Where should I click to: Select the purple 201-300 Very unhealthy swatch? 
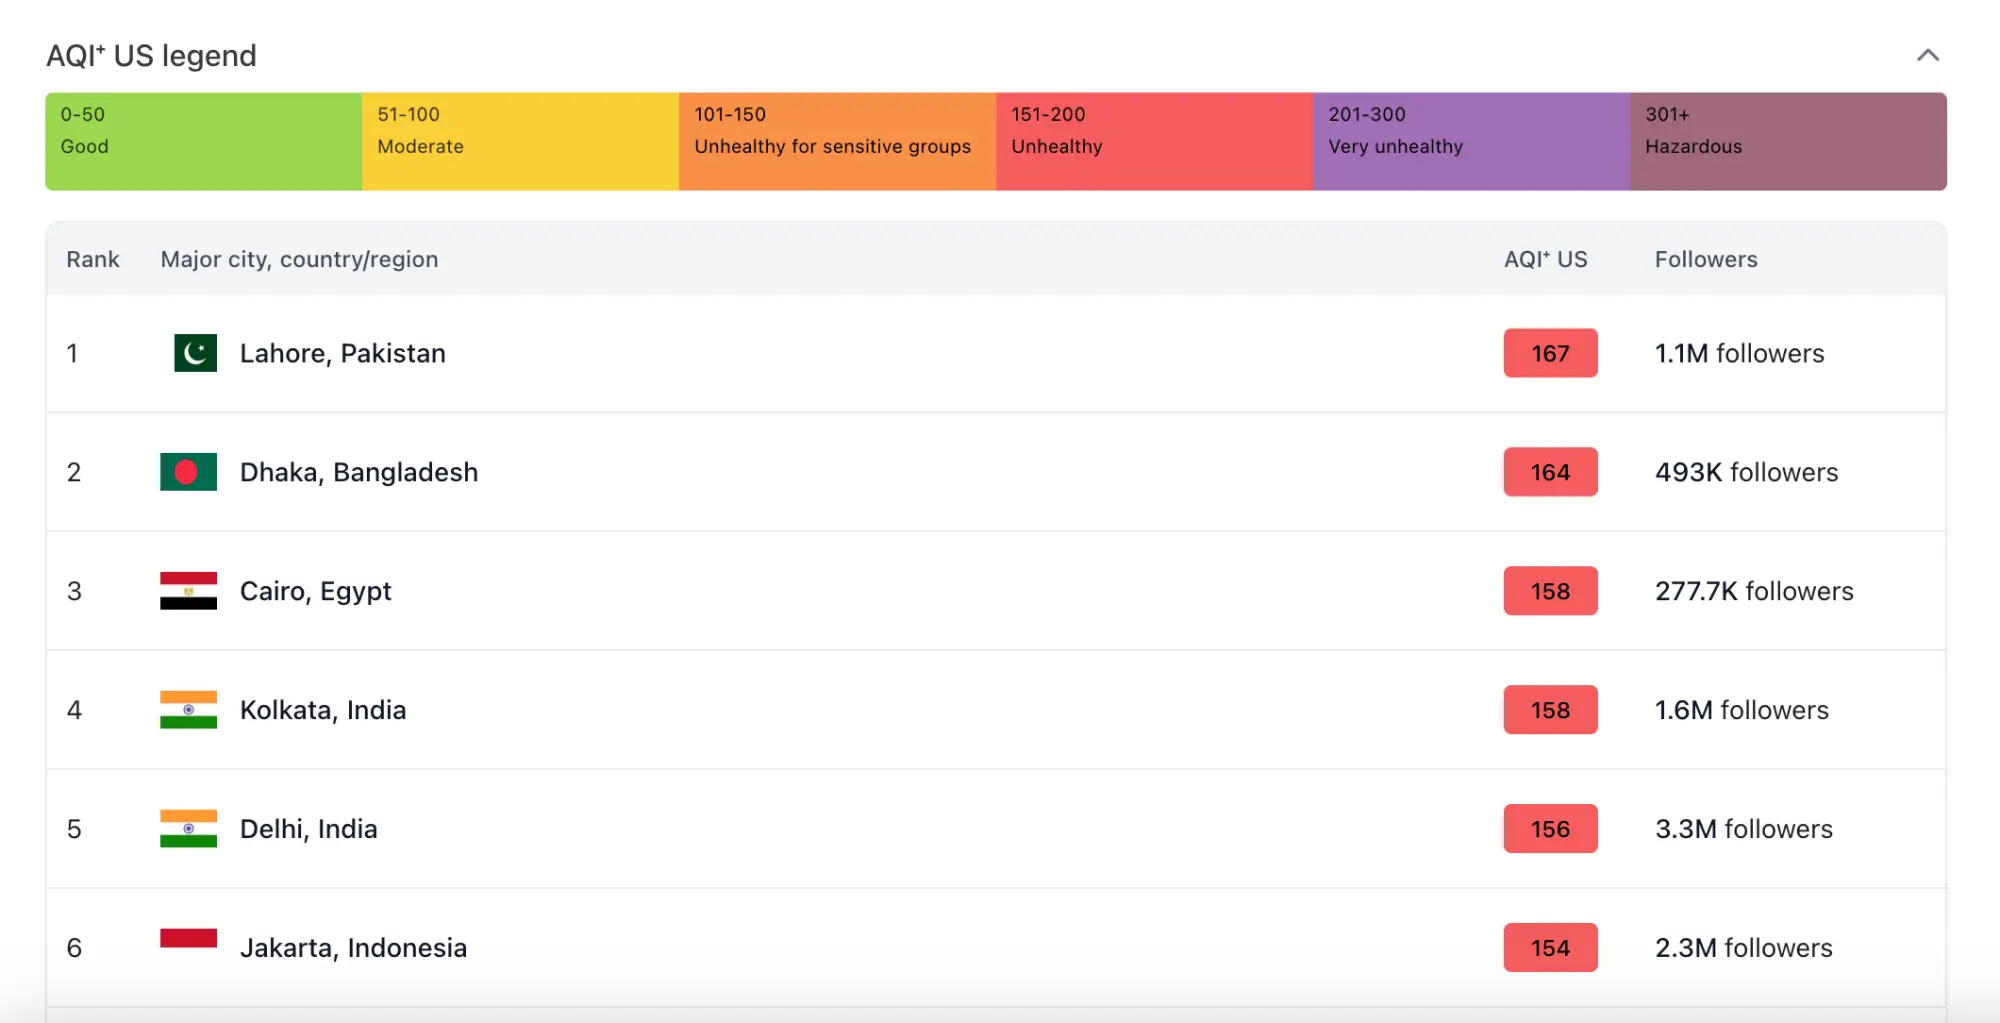(1471, 141)
